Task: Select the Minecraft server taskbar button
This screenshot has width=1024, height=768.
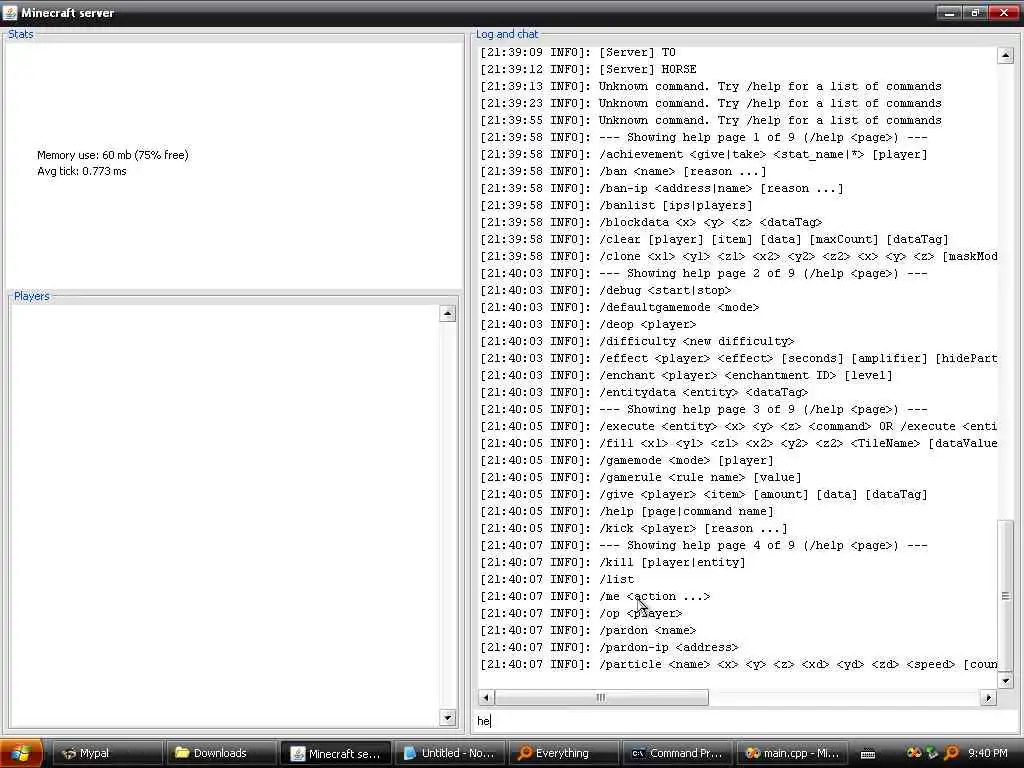Action: coord(335,753)
